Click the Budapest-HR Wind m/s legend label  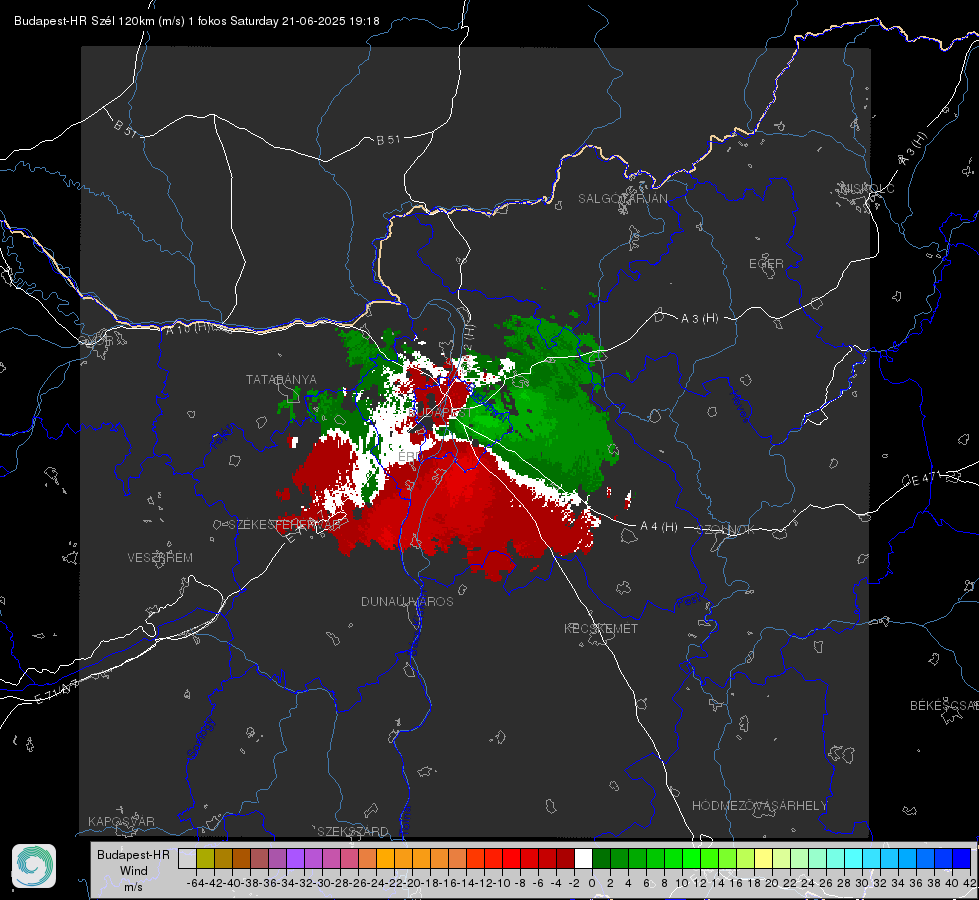click(134, 871)
